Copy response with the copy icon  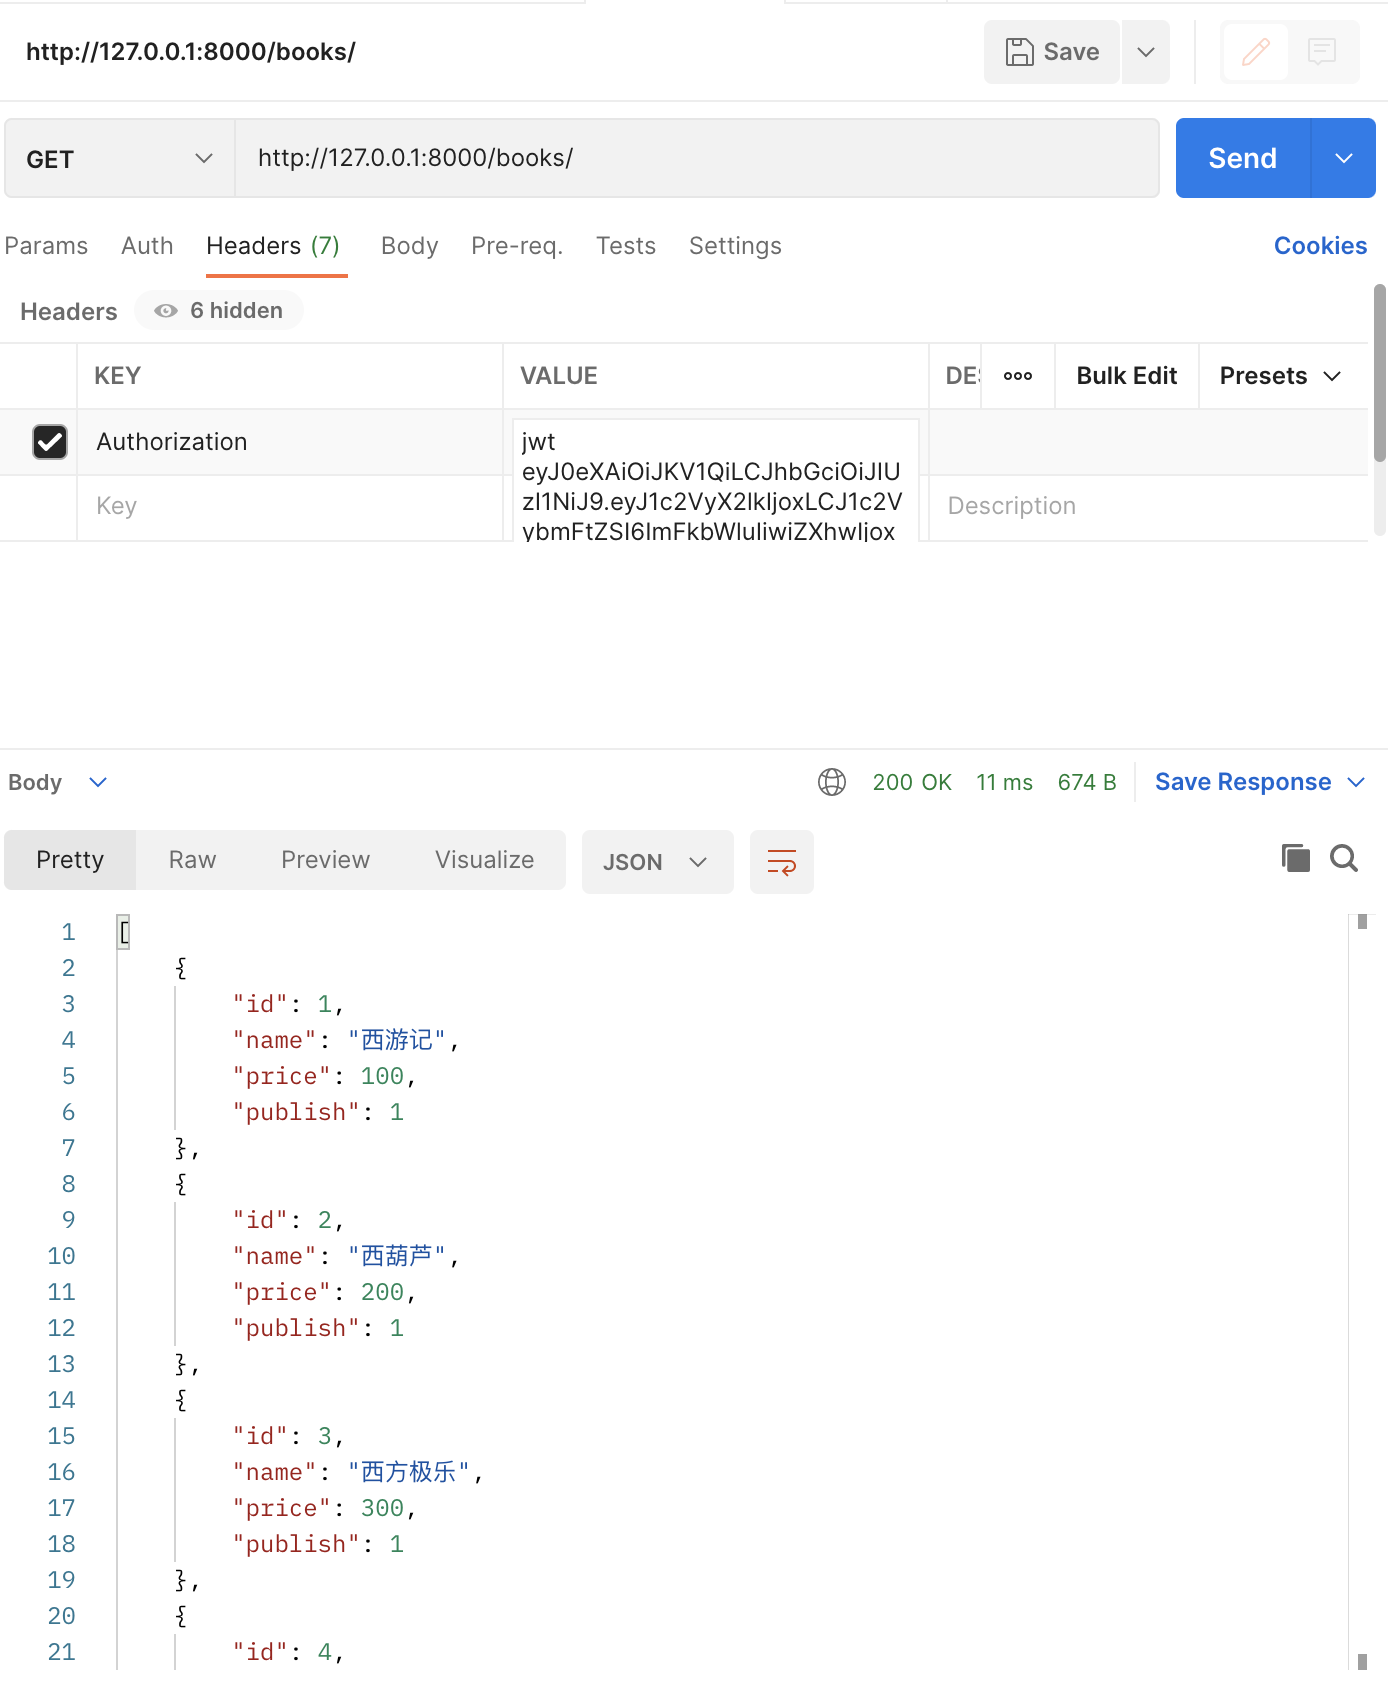coord(1295,858)
